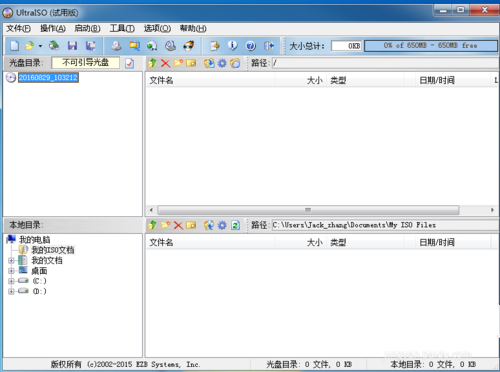The width and height of the screenshot is (500, 372).
Task: Click the disc-on-drive Mount virtual drive icon
Action: pos(171,45)
